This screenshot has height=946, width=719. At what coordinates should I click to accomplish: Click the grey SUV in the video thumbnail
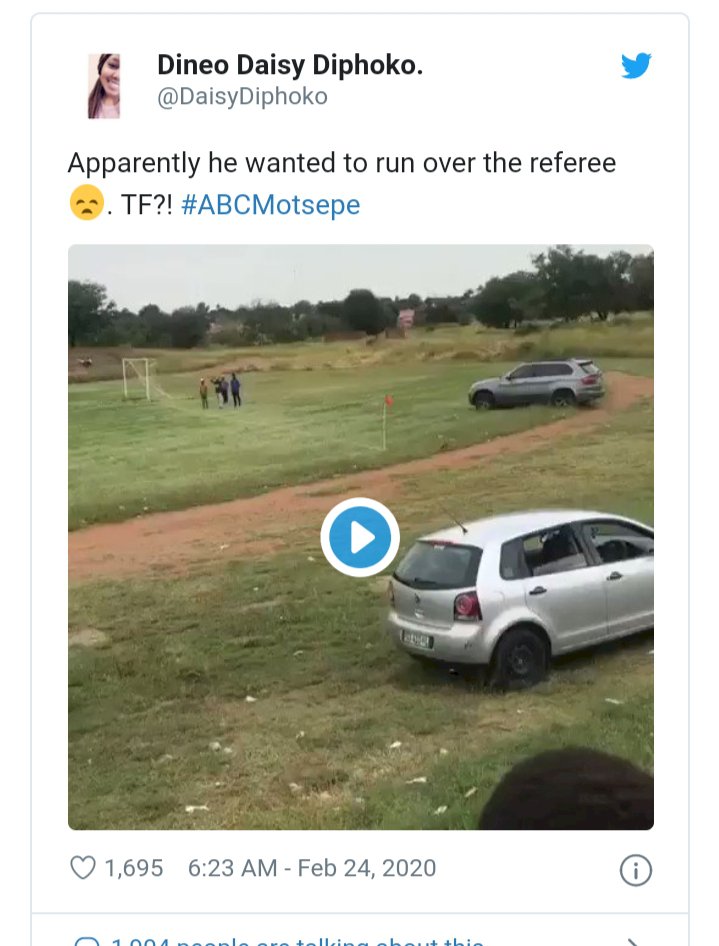tap(537, 384)
